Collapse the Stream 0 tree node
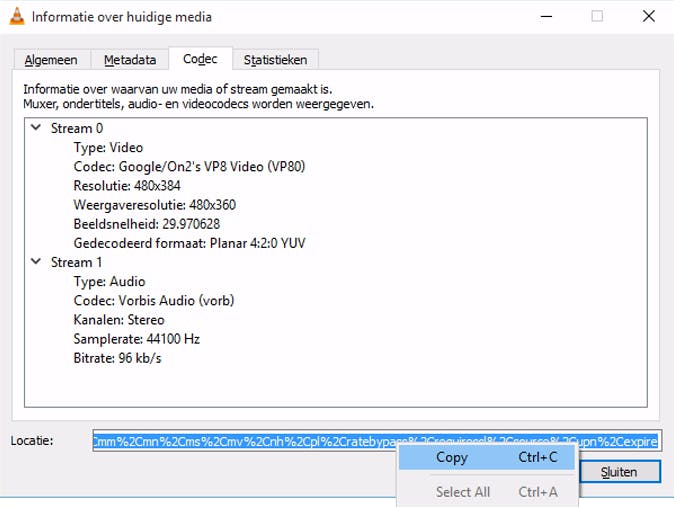 click(36, 127)
